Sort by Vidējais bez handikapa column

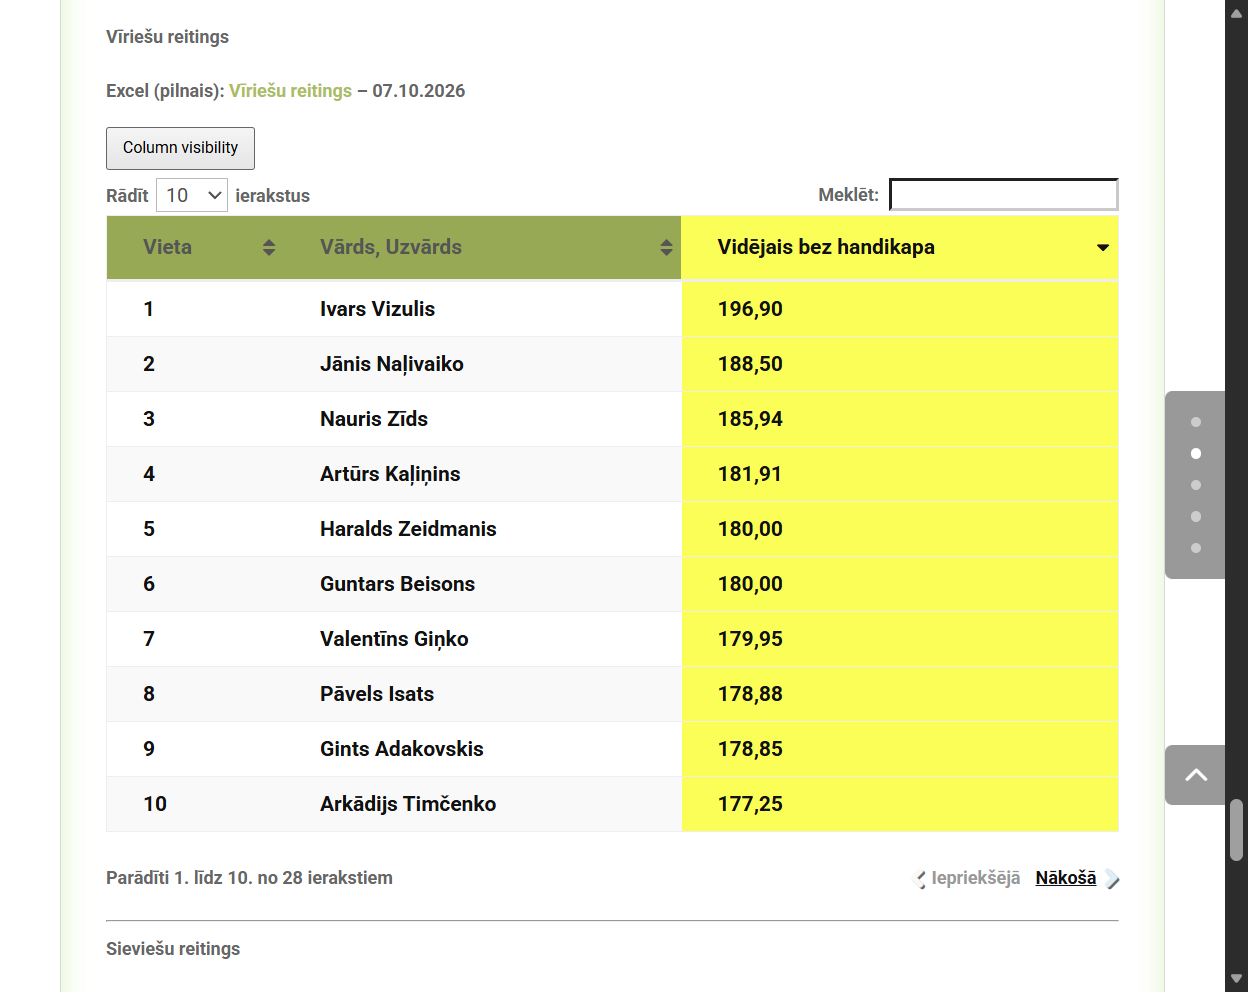point(899,247)
